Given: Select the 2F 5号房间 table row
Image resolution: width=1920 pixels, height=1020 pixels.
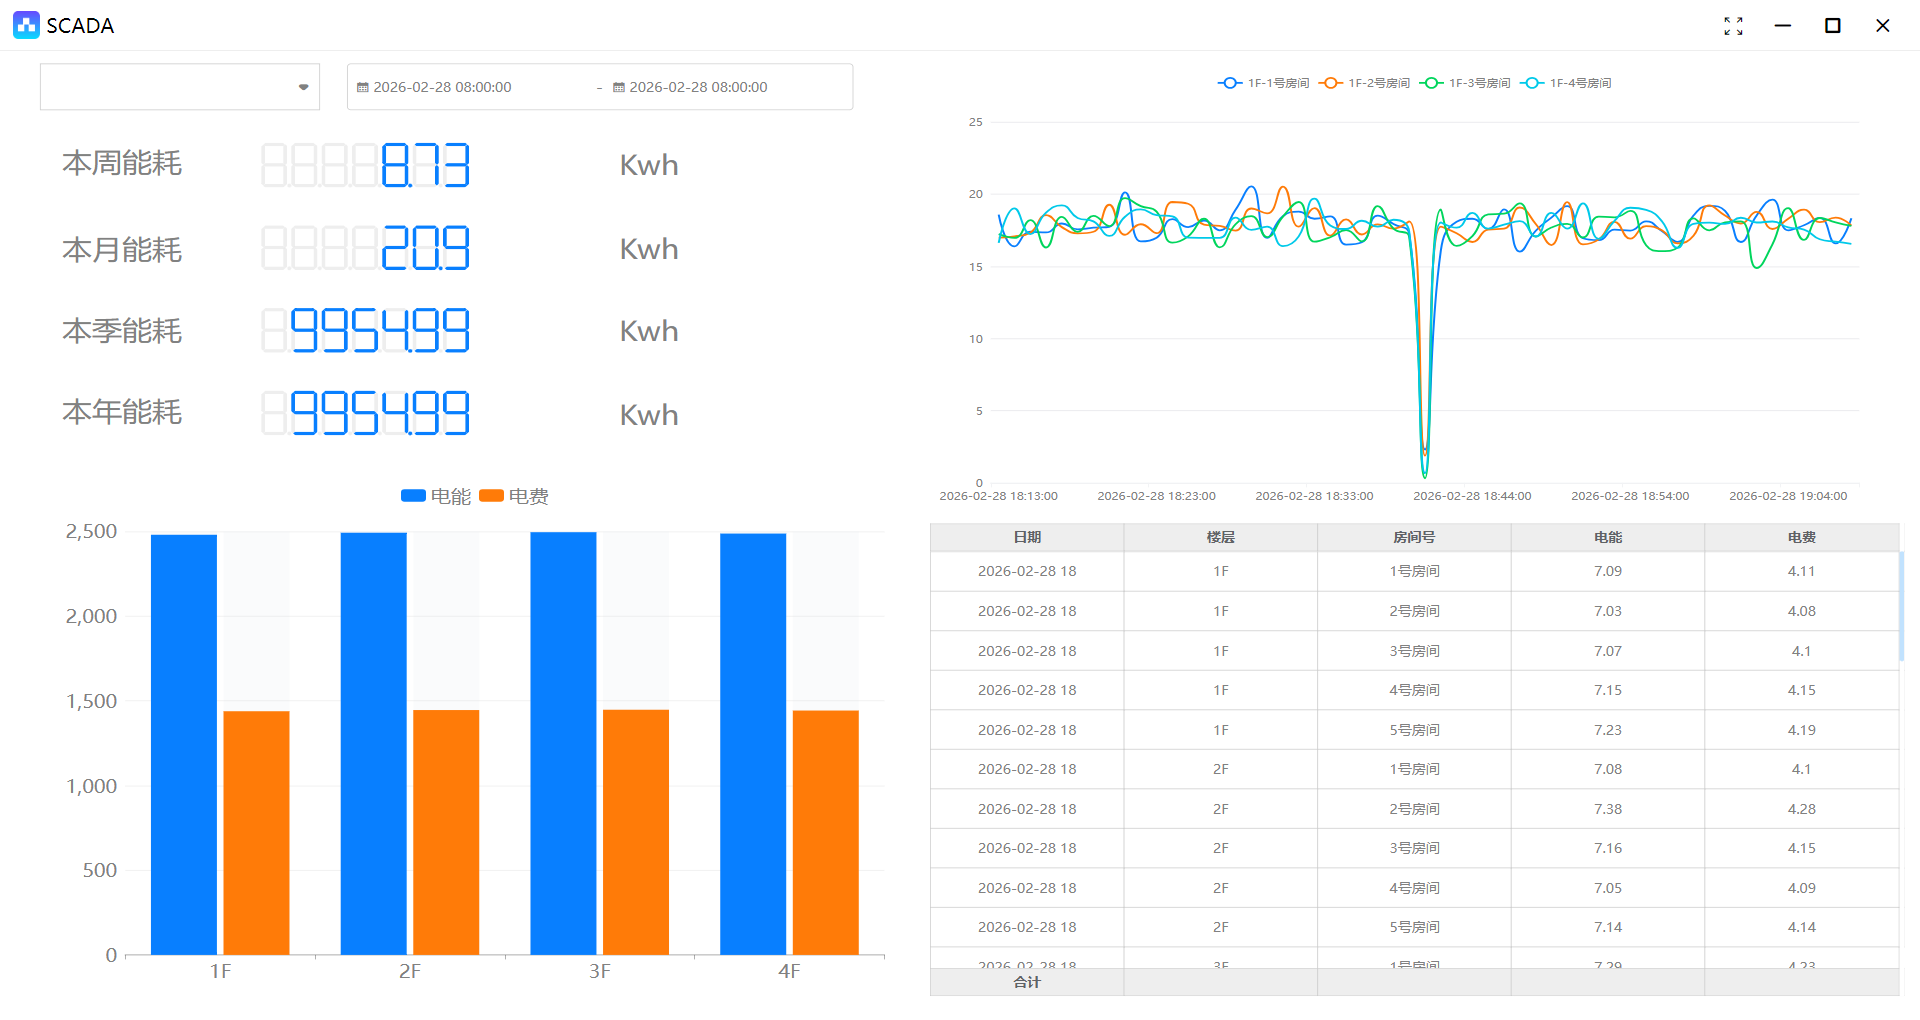Looking at the screenshot, I should (1414, 927).
